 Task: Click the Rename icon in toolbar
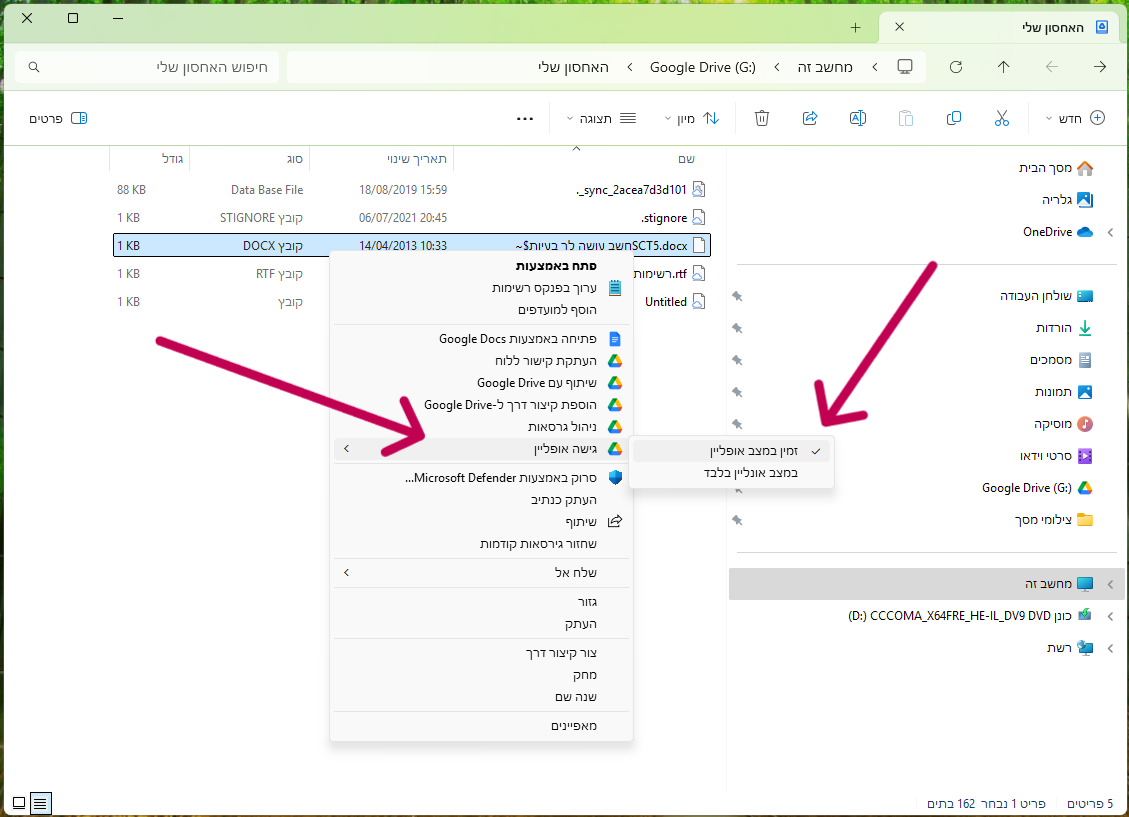click(858, 118)
